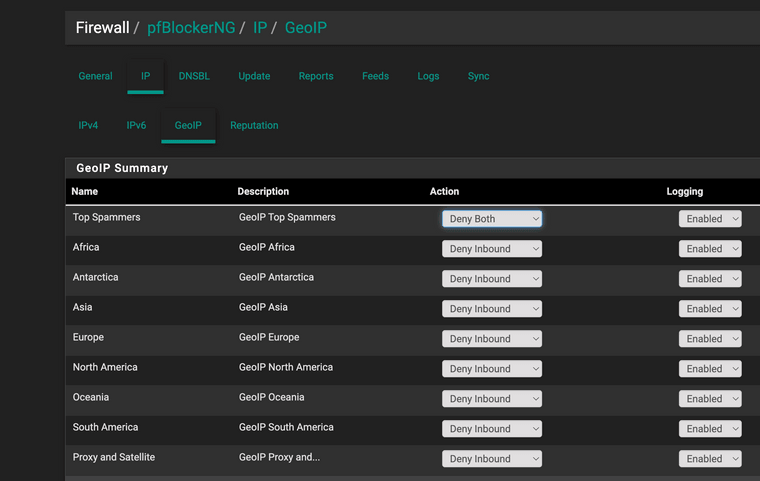Open Action dropdown for Europe
Screen dimensions: 760x481
[x=491, y=339]
